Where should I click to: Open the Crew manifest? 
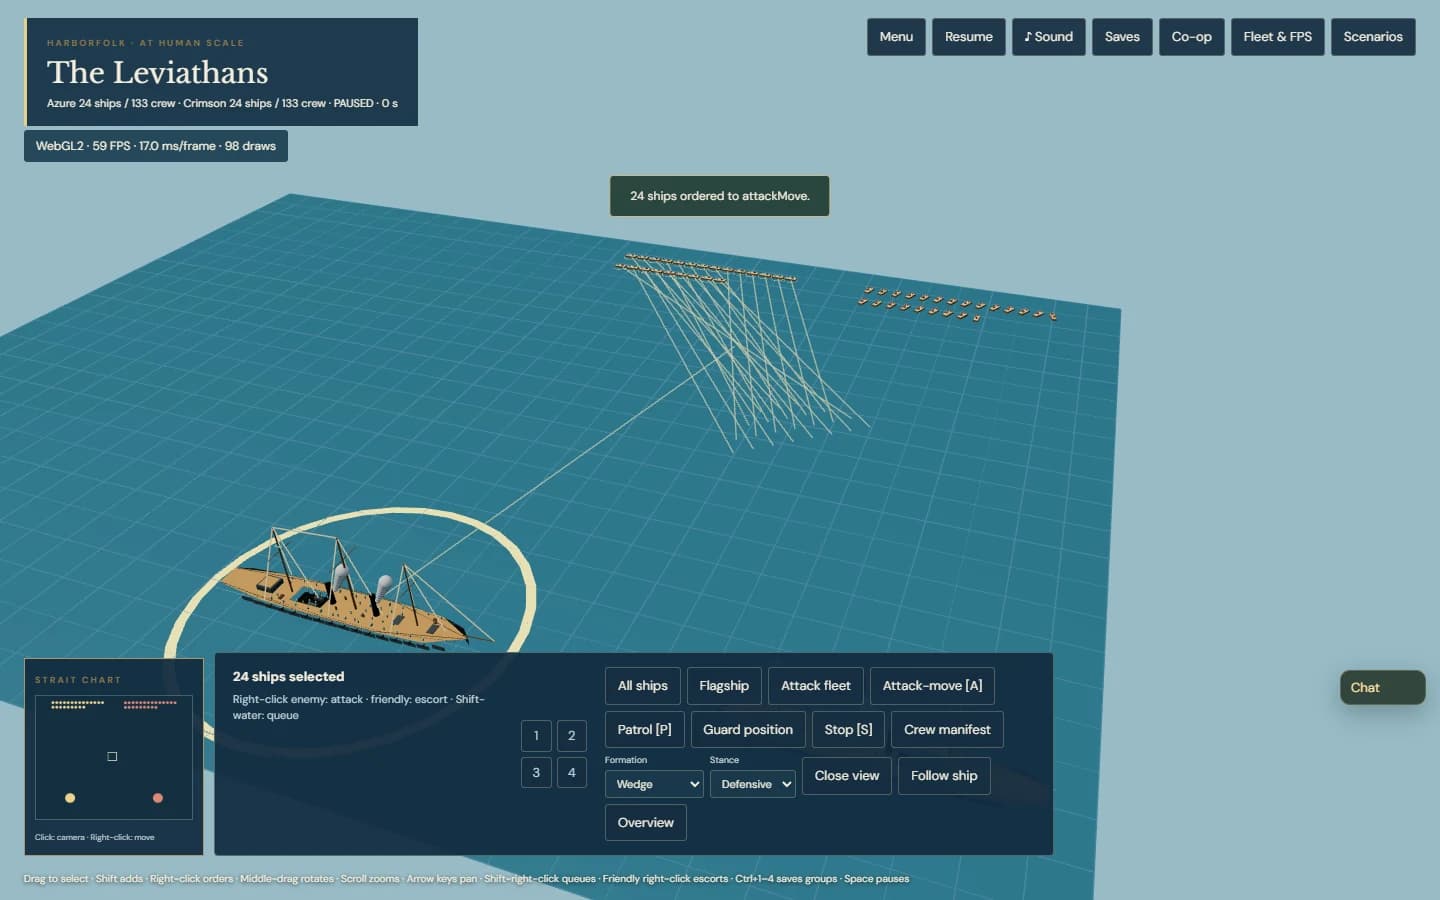click(x=947, y=730)
